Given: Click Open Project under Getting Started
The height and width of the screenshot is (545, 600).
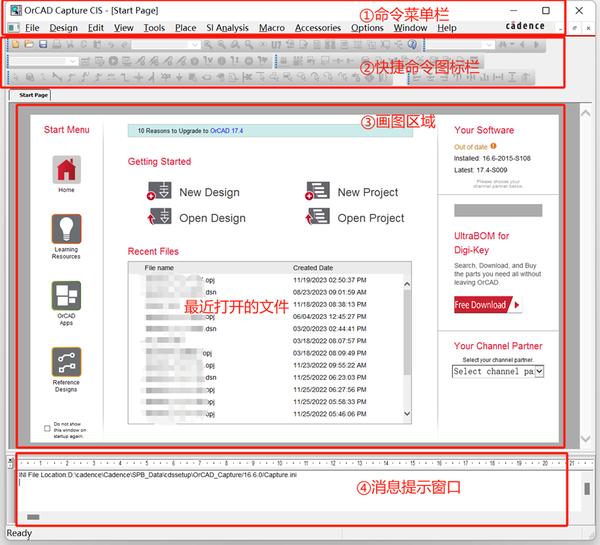Looking at the screenshot, I should point(354,218).
